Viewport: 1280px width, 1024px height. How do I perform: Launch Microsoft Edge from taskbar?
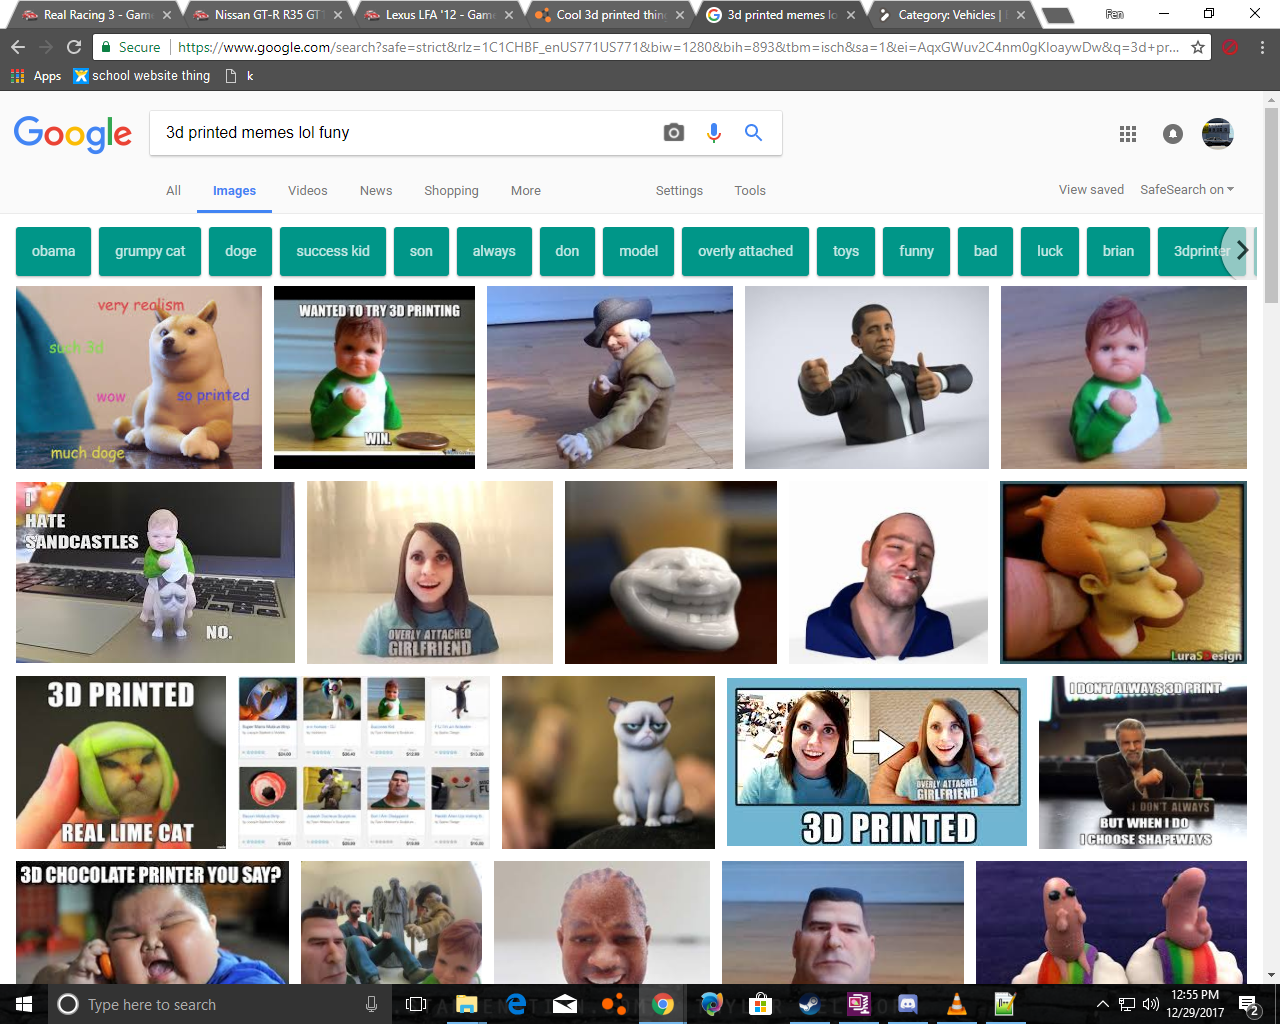516,1004
